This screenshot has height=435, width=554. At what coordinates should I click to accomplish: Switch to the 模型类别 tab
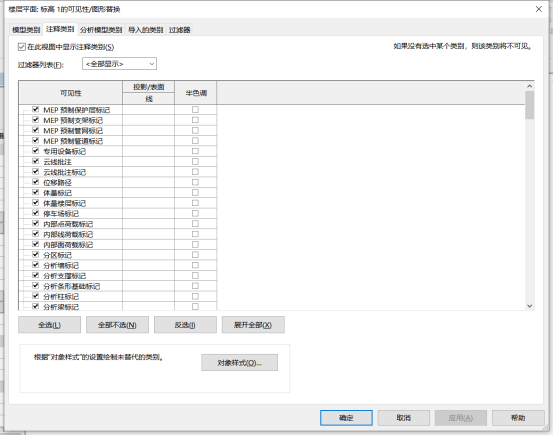pos(26,30)
